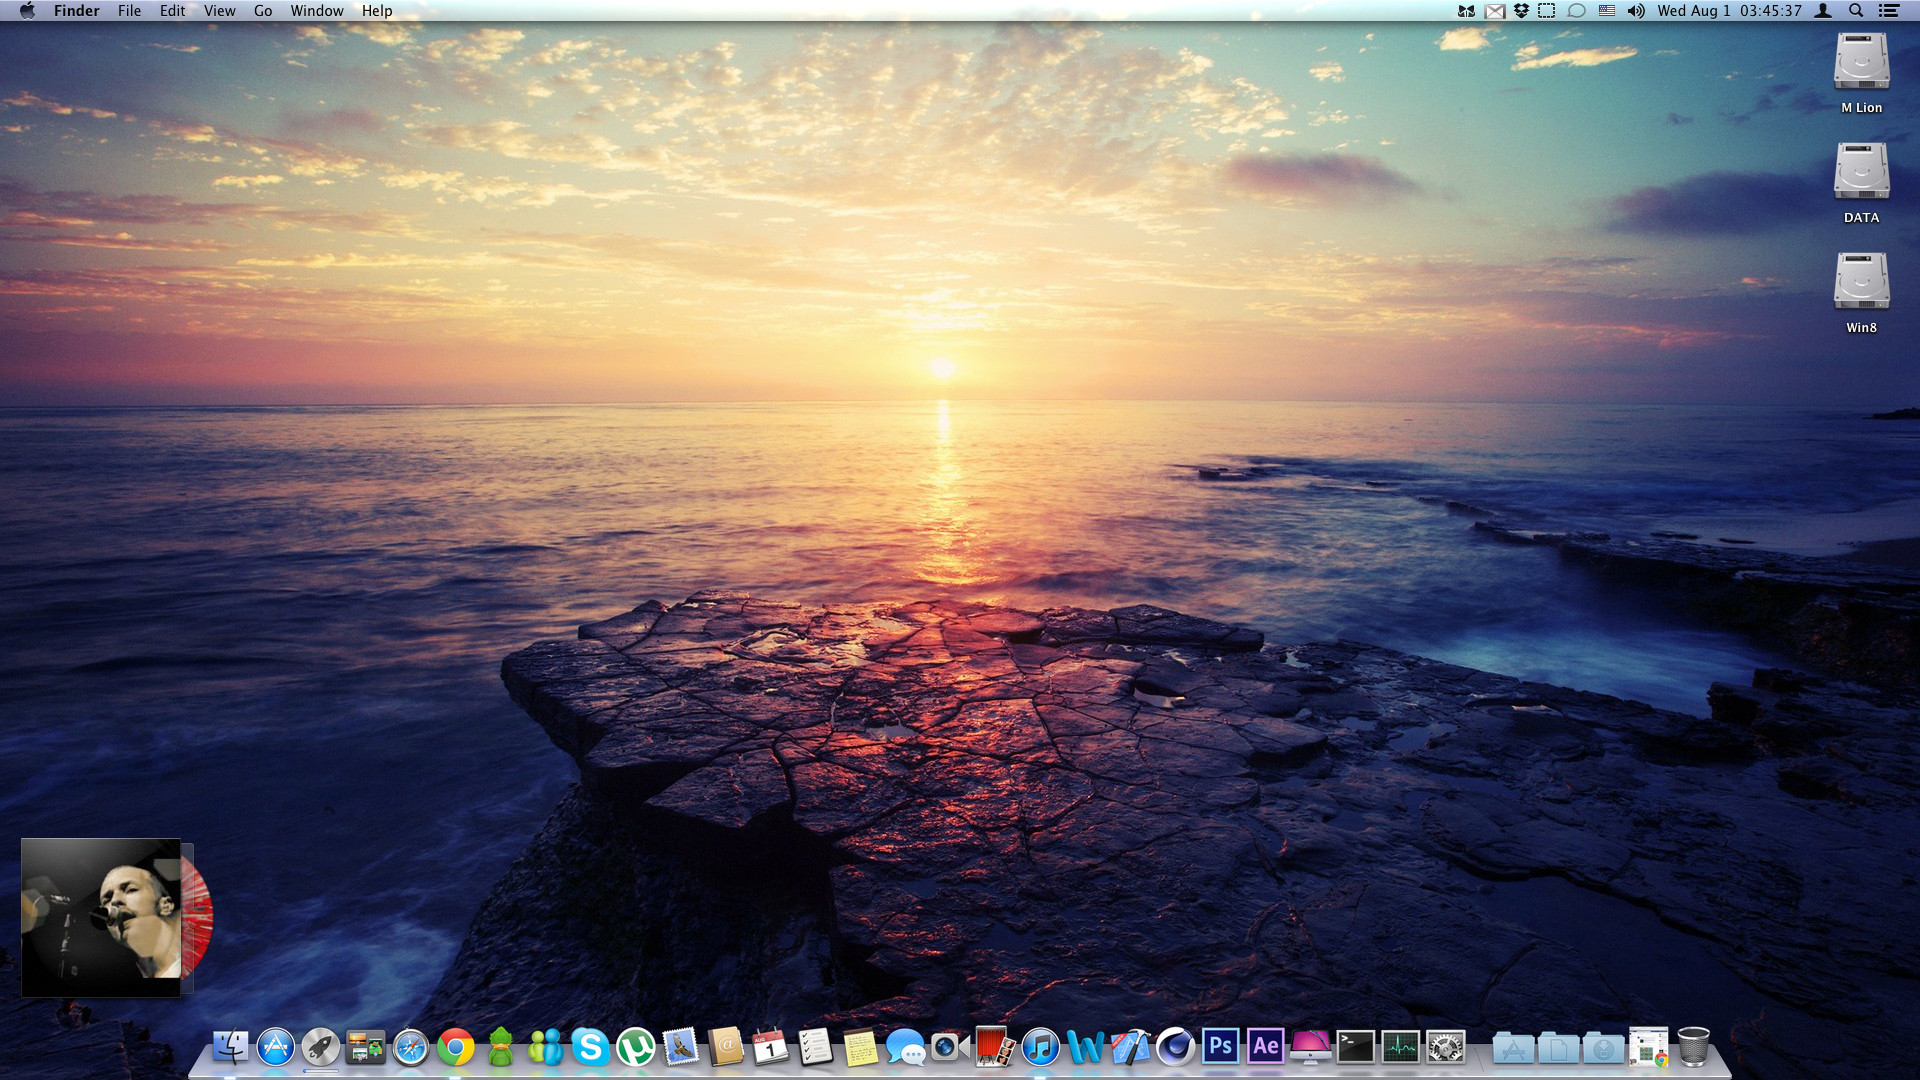Open the Edit menu
The height and width of the screenshot is (1080, 1920).
172,11
